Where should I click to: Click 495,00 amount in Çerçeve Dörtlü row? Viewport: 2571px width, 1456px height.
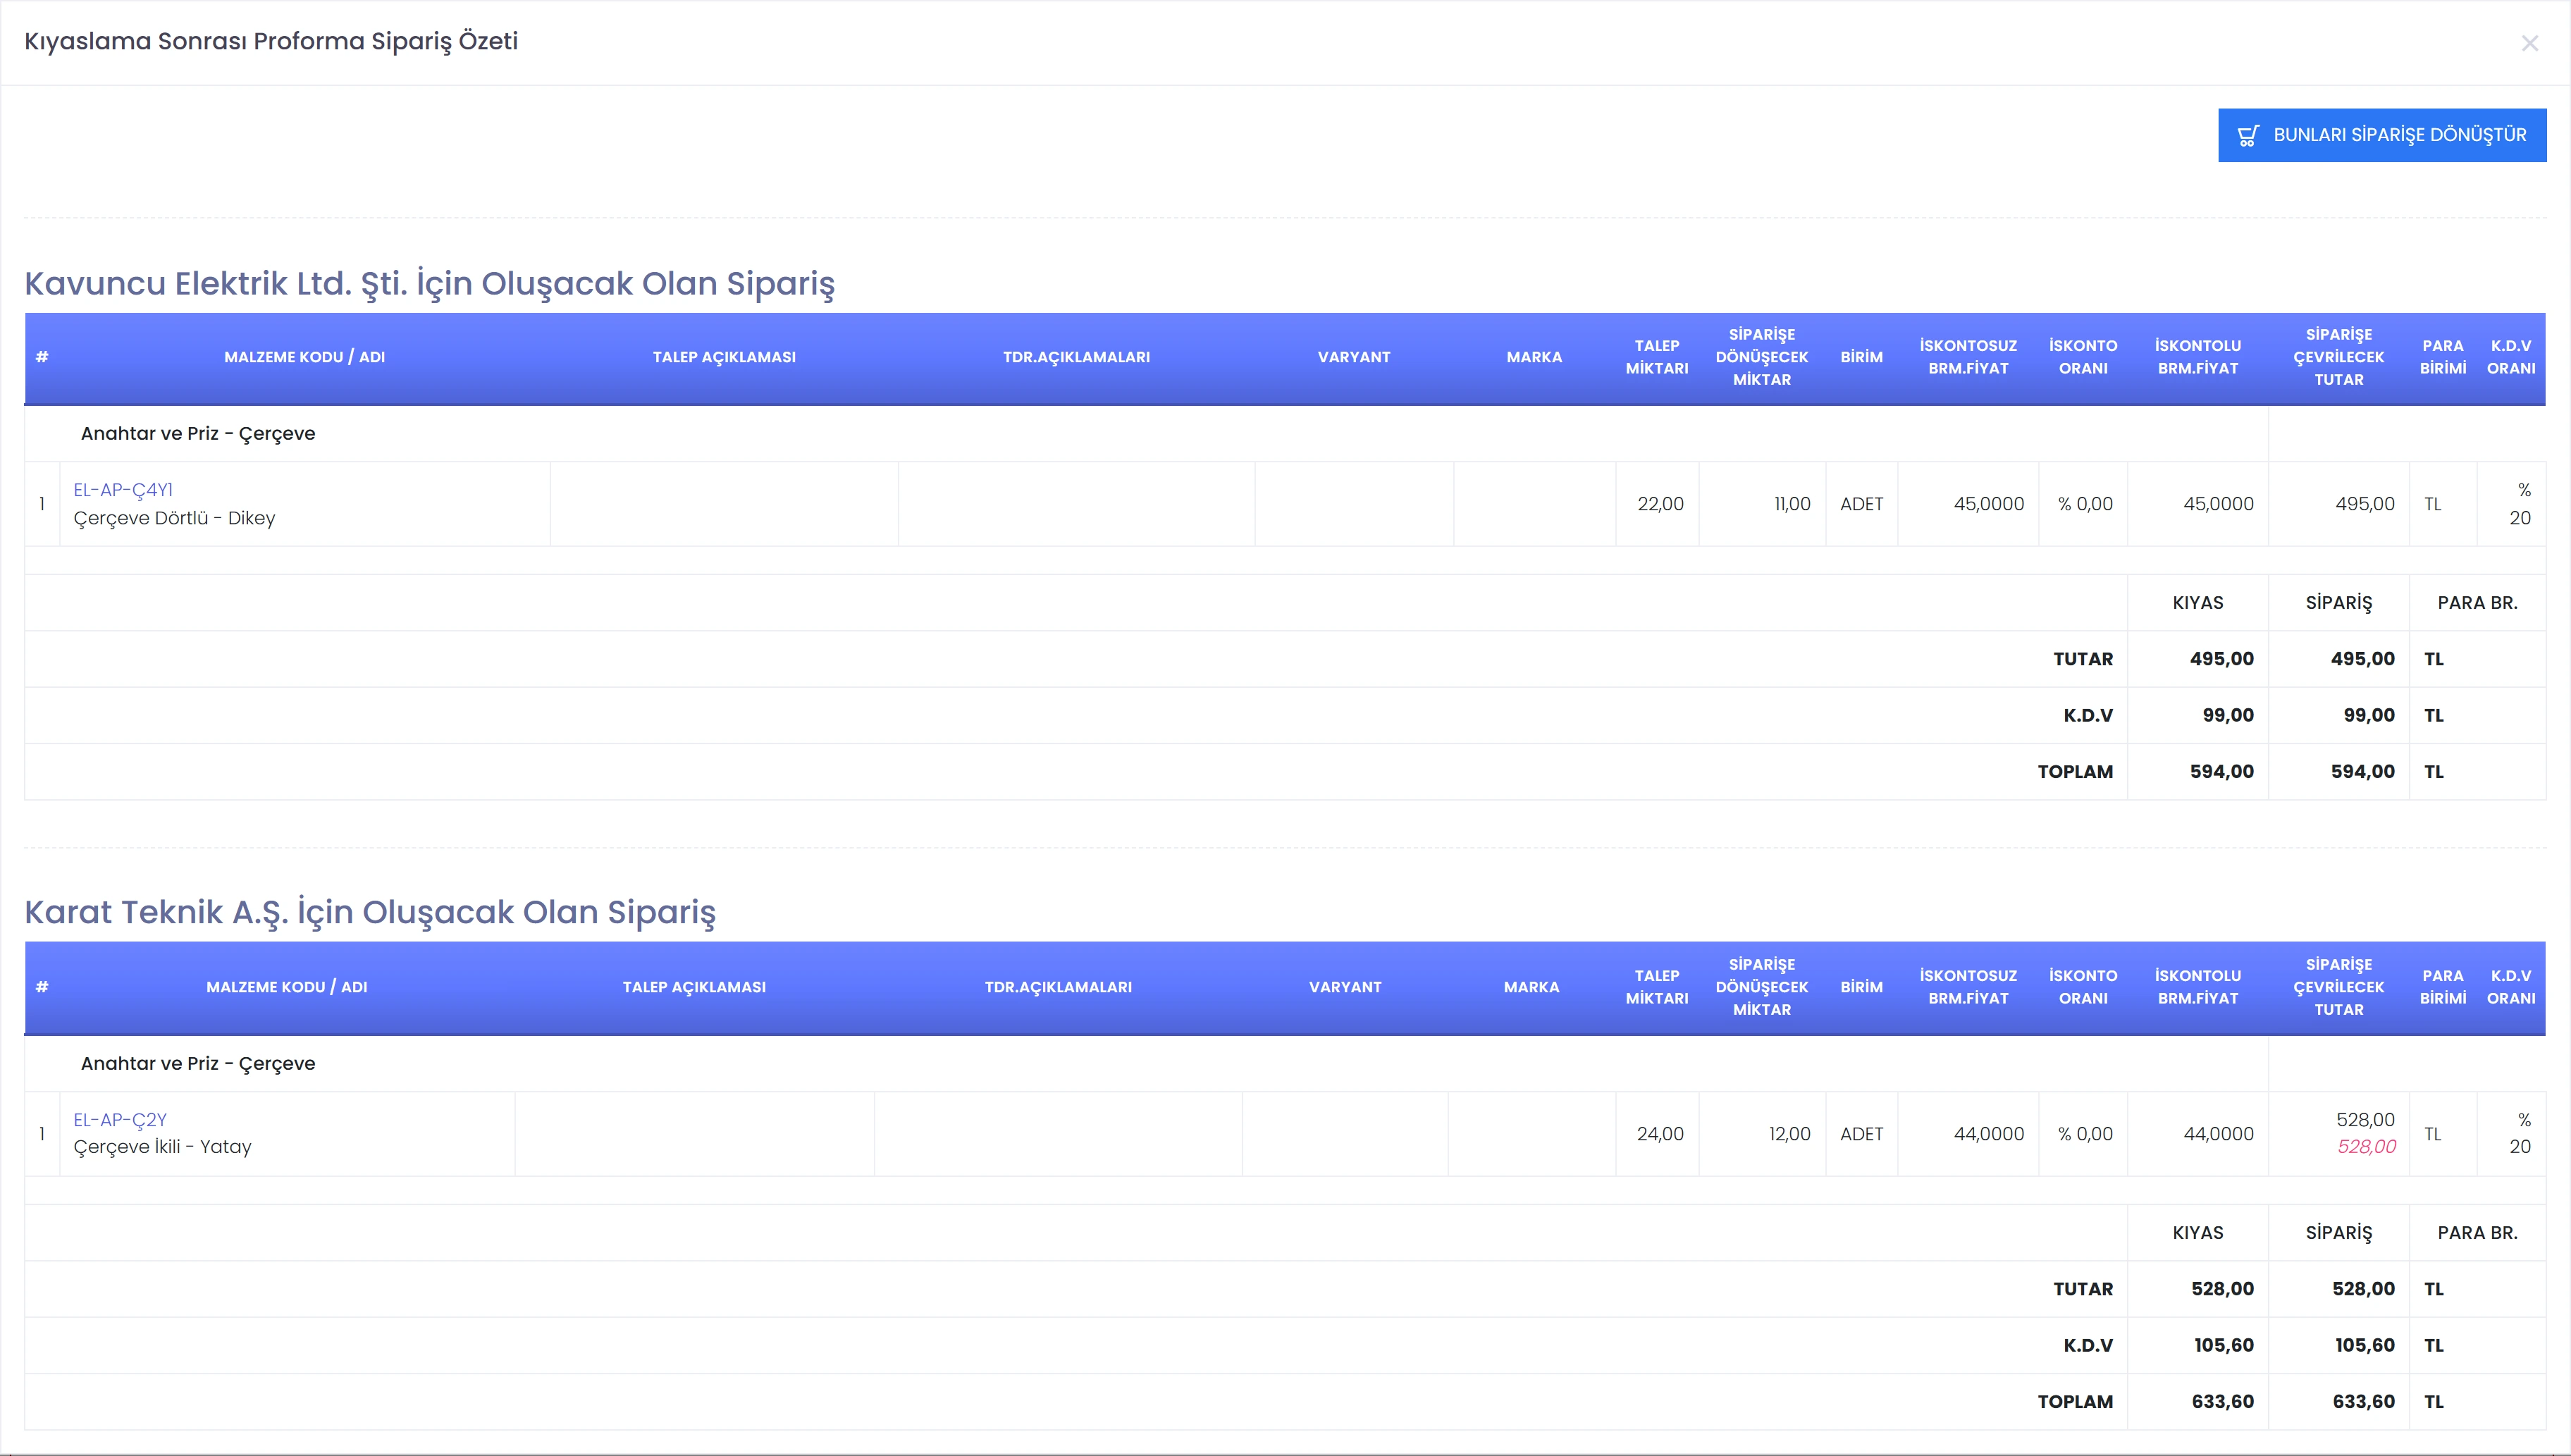click(2365, 504)
